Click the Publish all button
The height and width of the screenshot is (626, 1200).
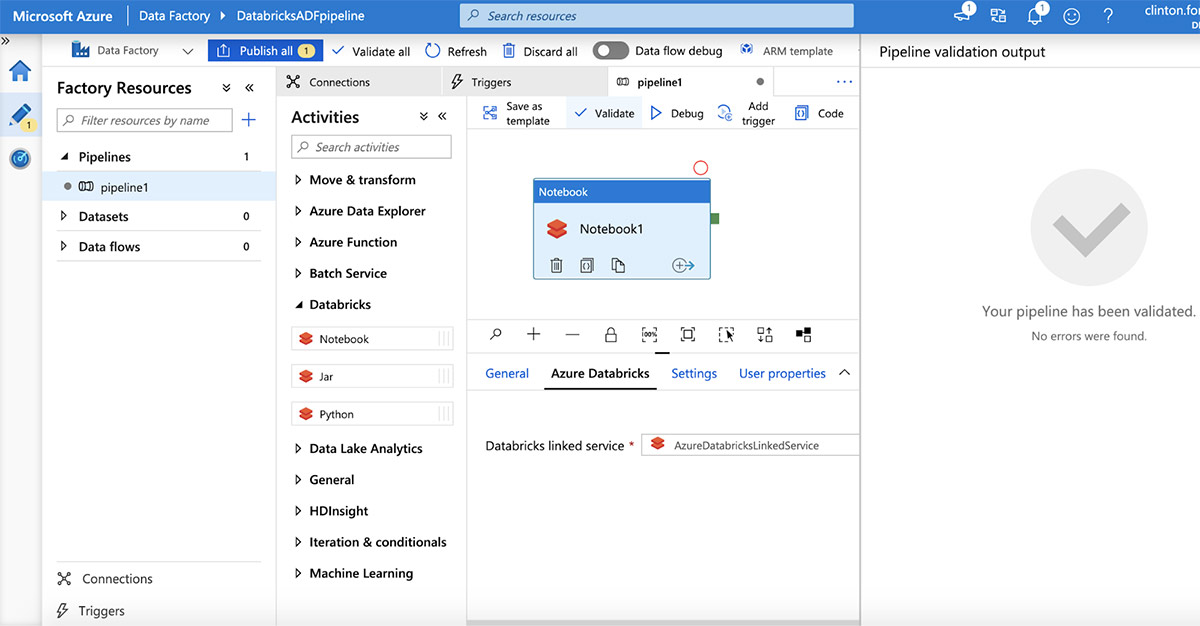coord(265,51)
